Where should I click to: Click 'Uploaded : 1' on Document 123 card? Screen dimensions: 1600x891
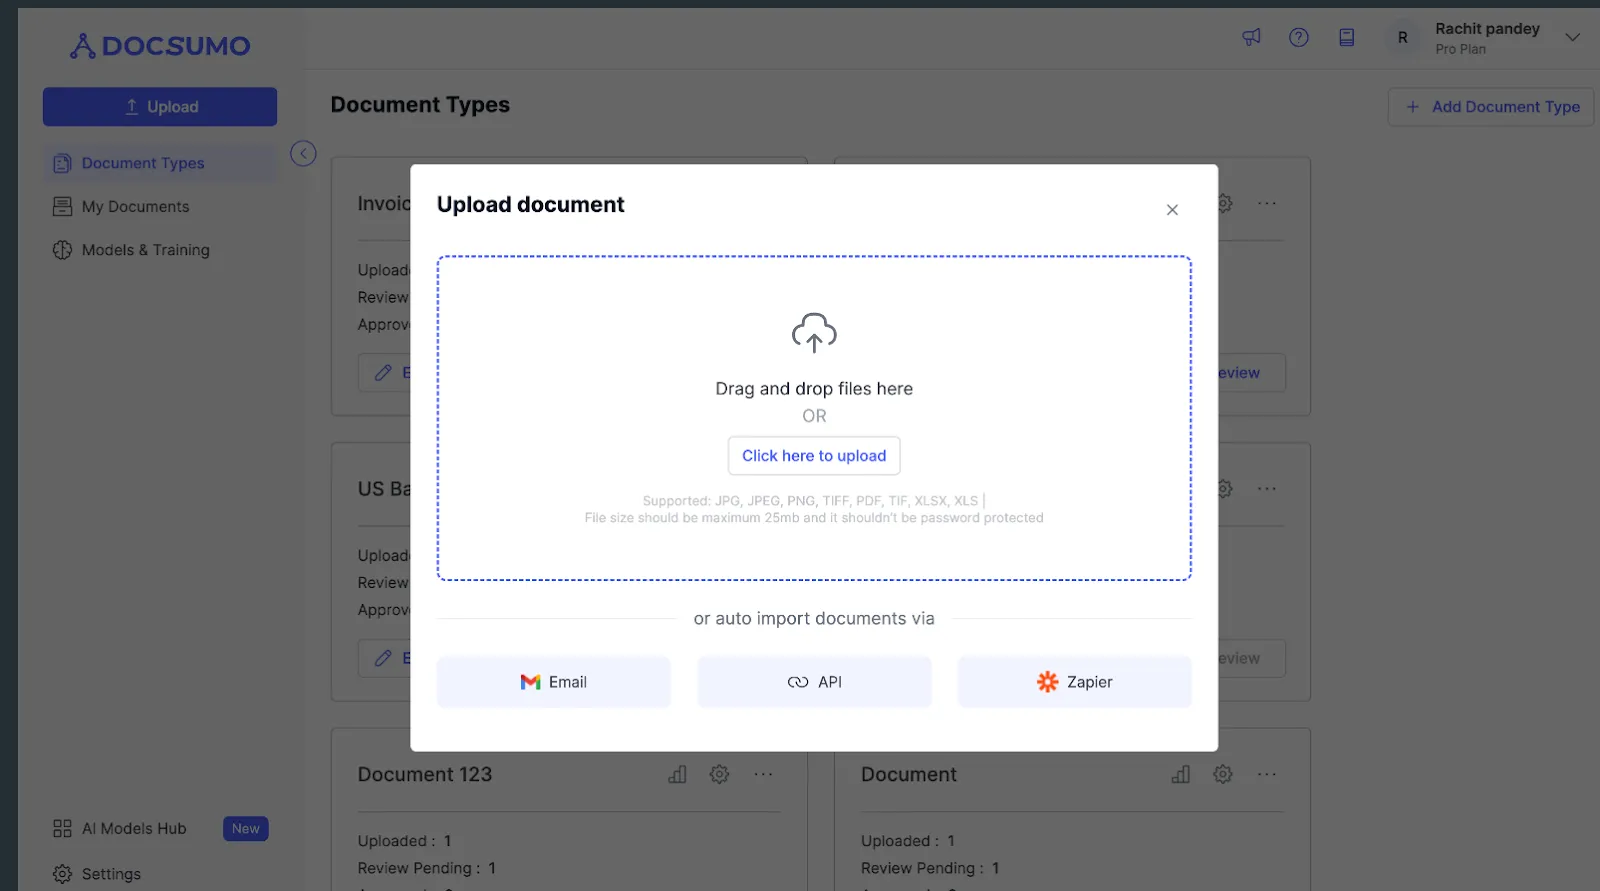click(x=405, y=841)
